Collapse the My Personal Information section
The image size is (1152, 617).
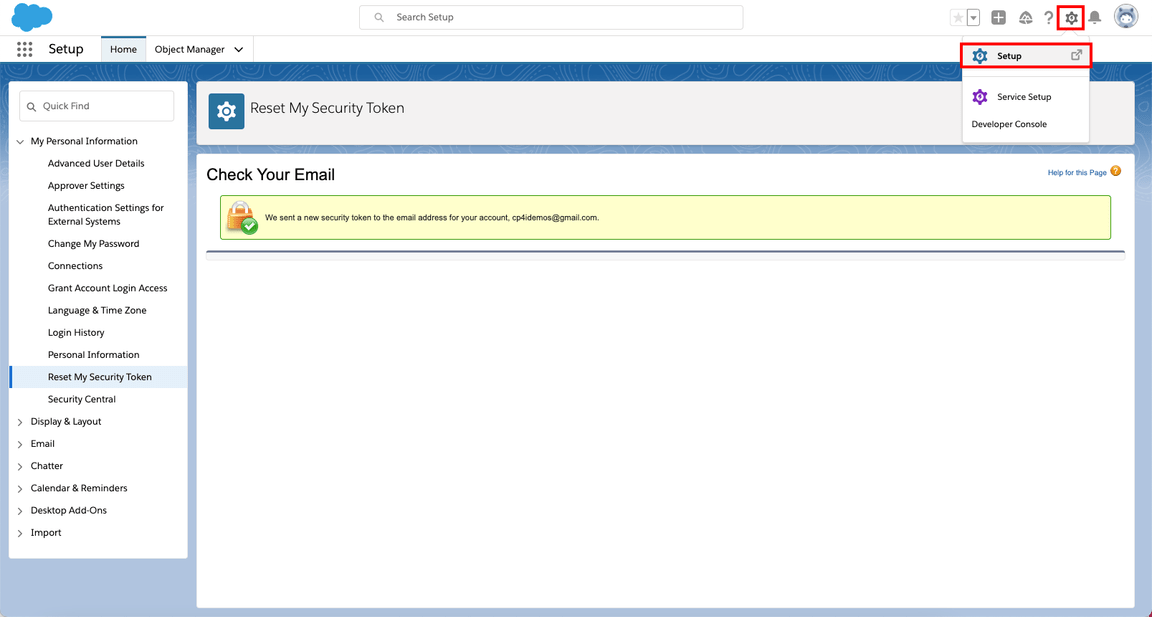coord(21,142)
